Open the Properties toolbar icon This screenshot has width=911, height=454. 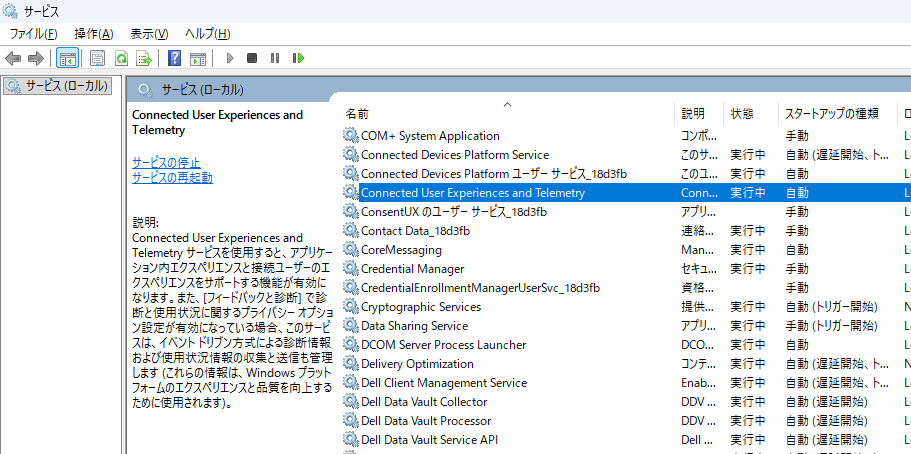[97, 58]
